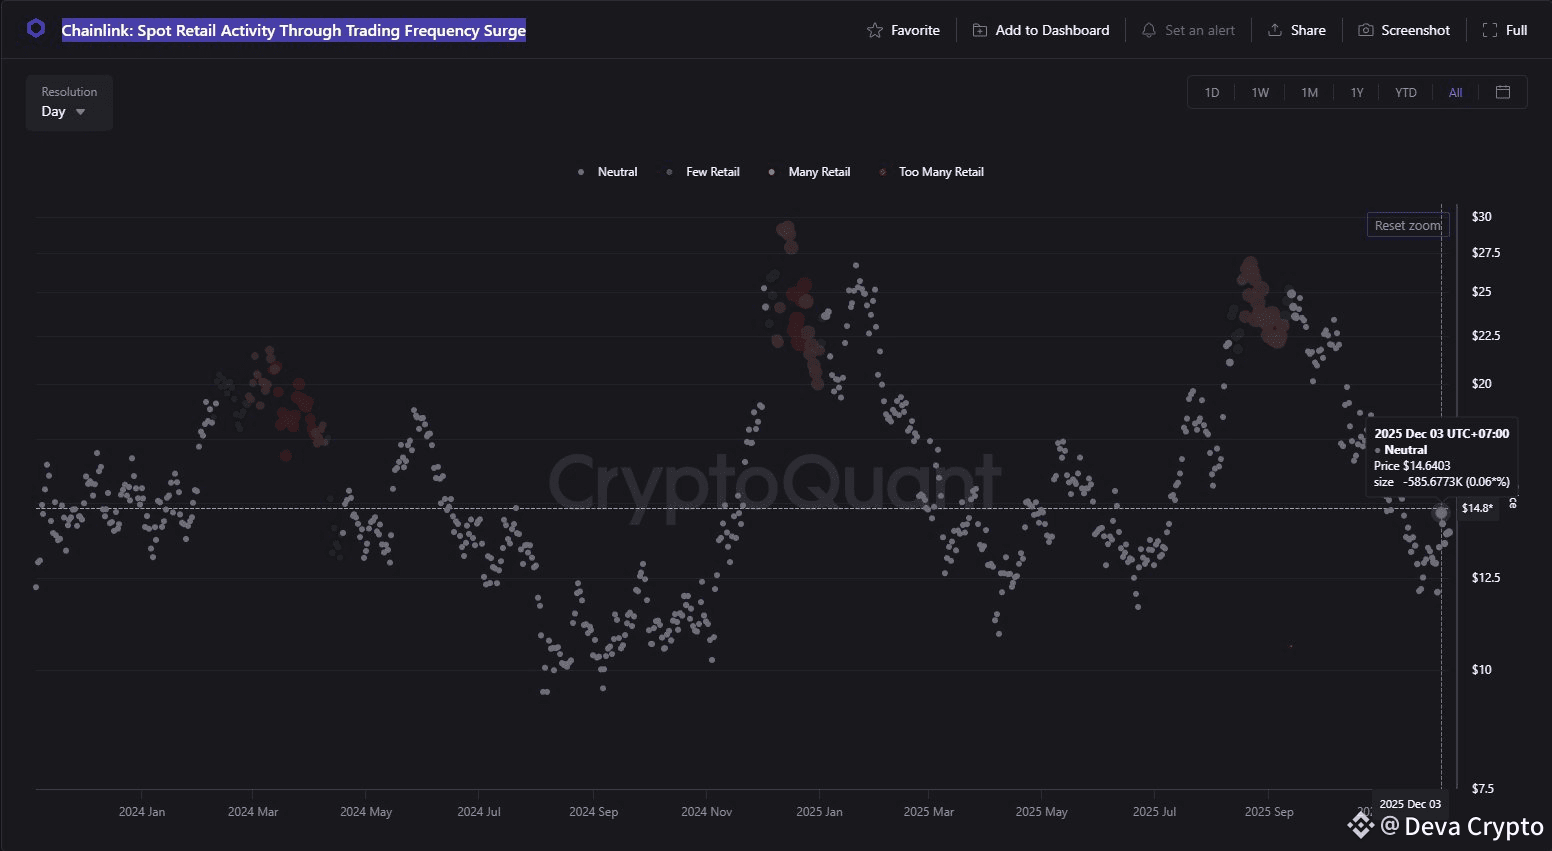Click the 2025 May axis label
Viewport: 1552px width, 851px height.
coord(1042,812)
